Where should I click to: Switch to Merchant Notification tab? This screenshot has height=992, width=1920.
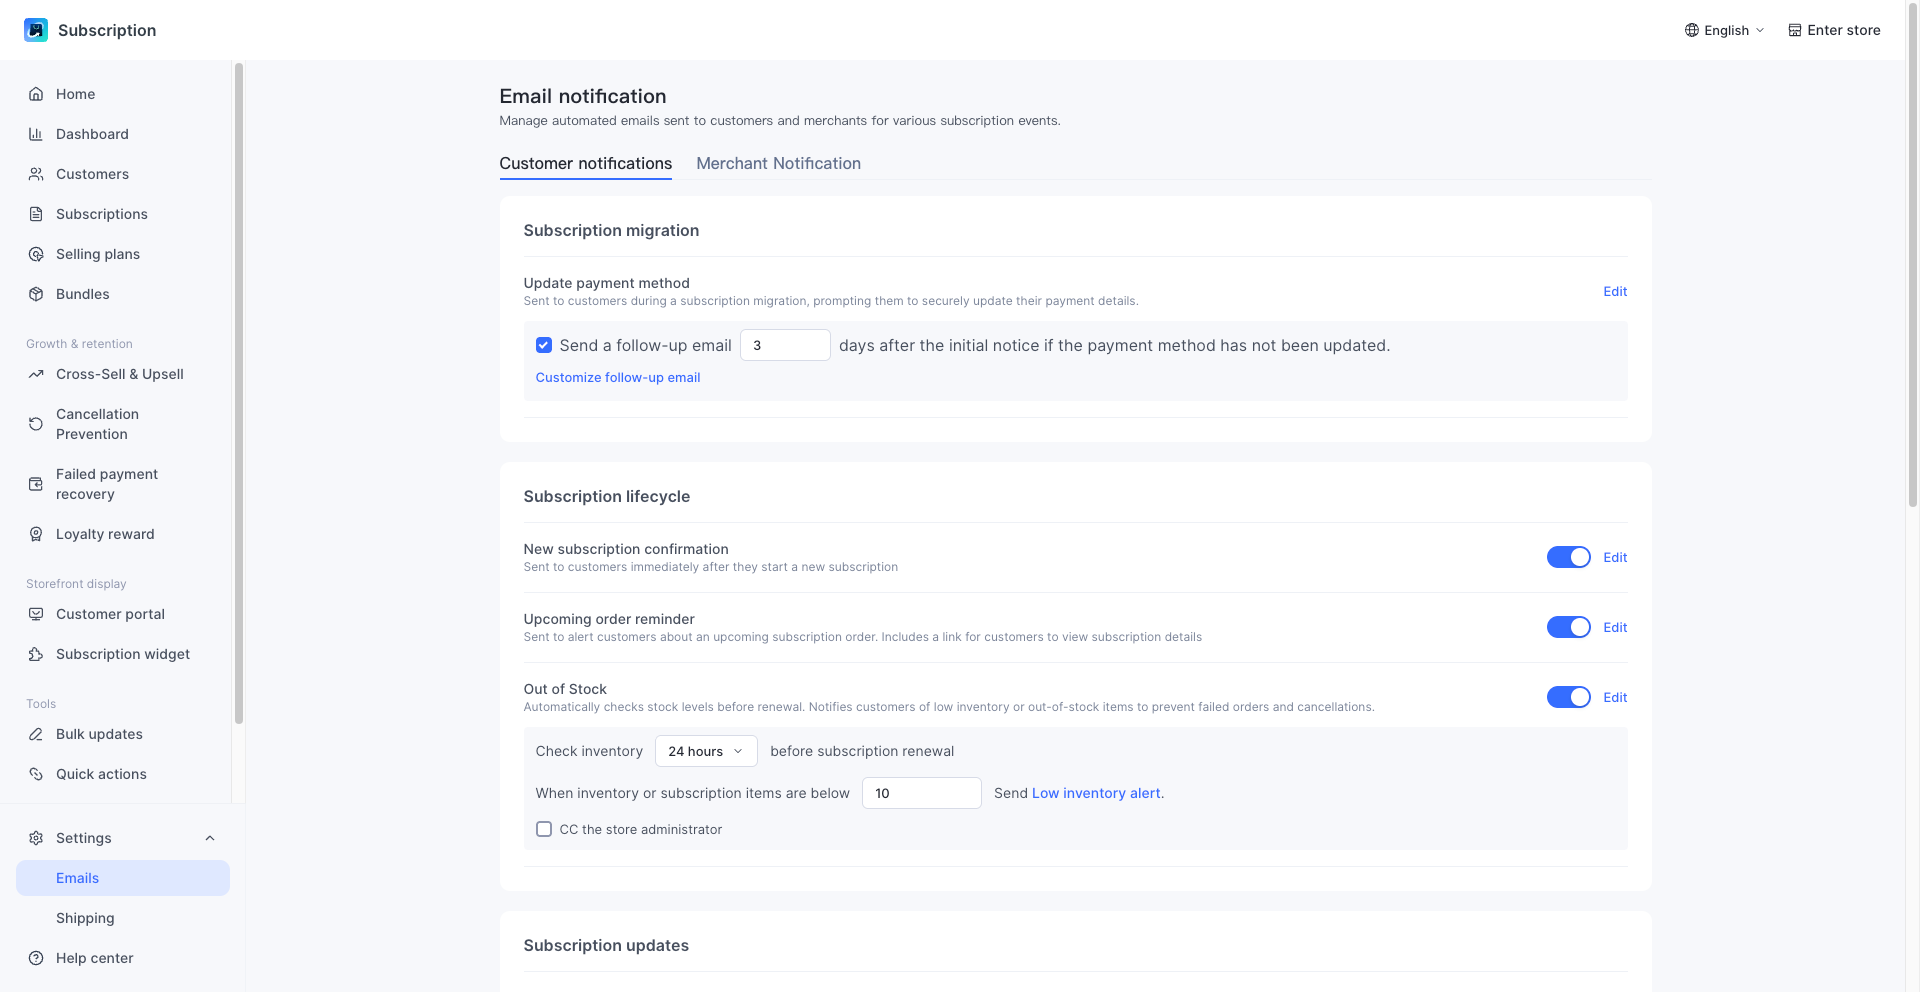point(778,163)
